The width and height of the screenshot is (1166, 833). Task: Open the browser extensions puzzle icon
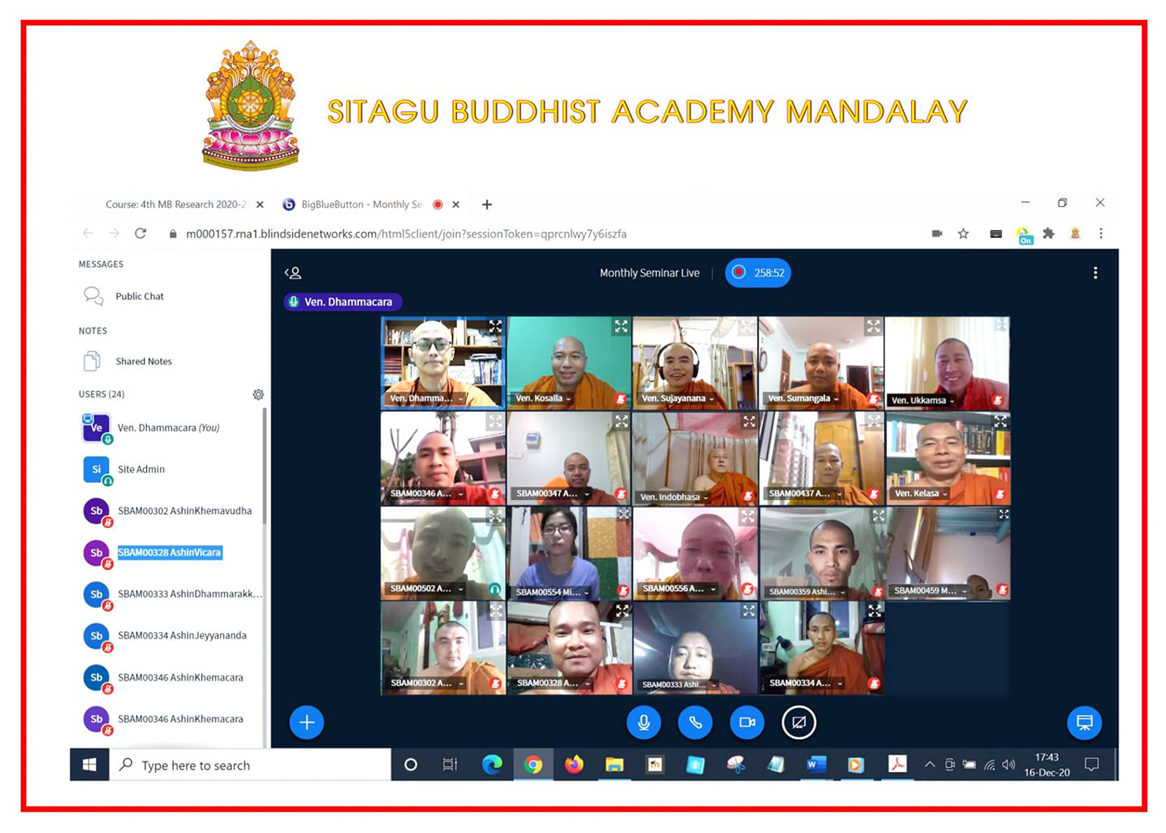(x=1049, y=234)
